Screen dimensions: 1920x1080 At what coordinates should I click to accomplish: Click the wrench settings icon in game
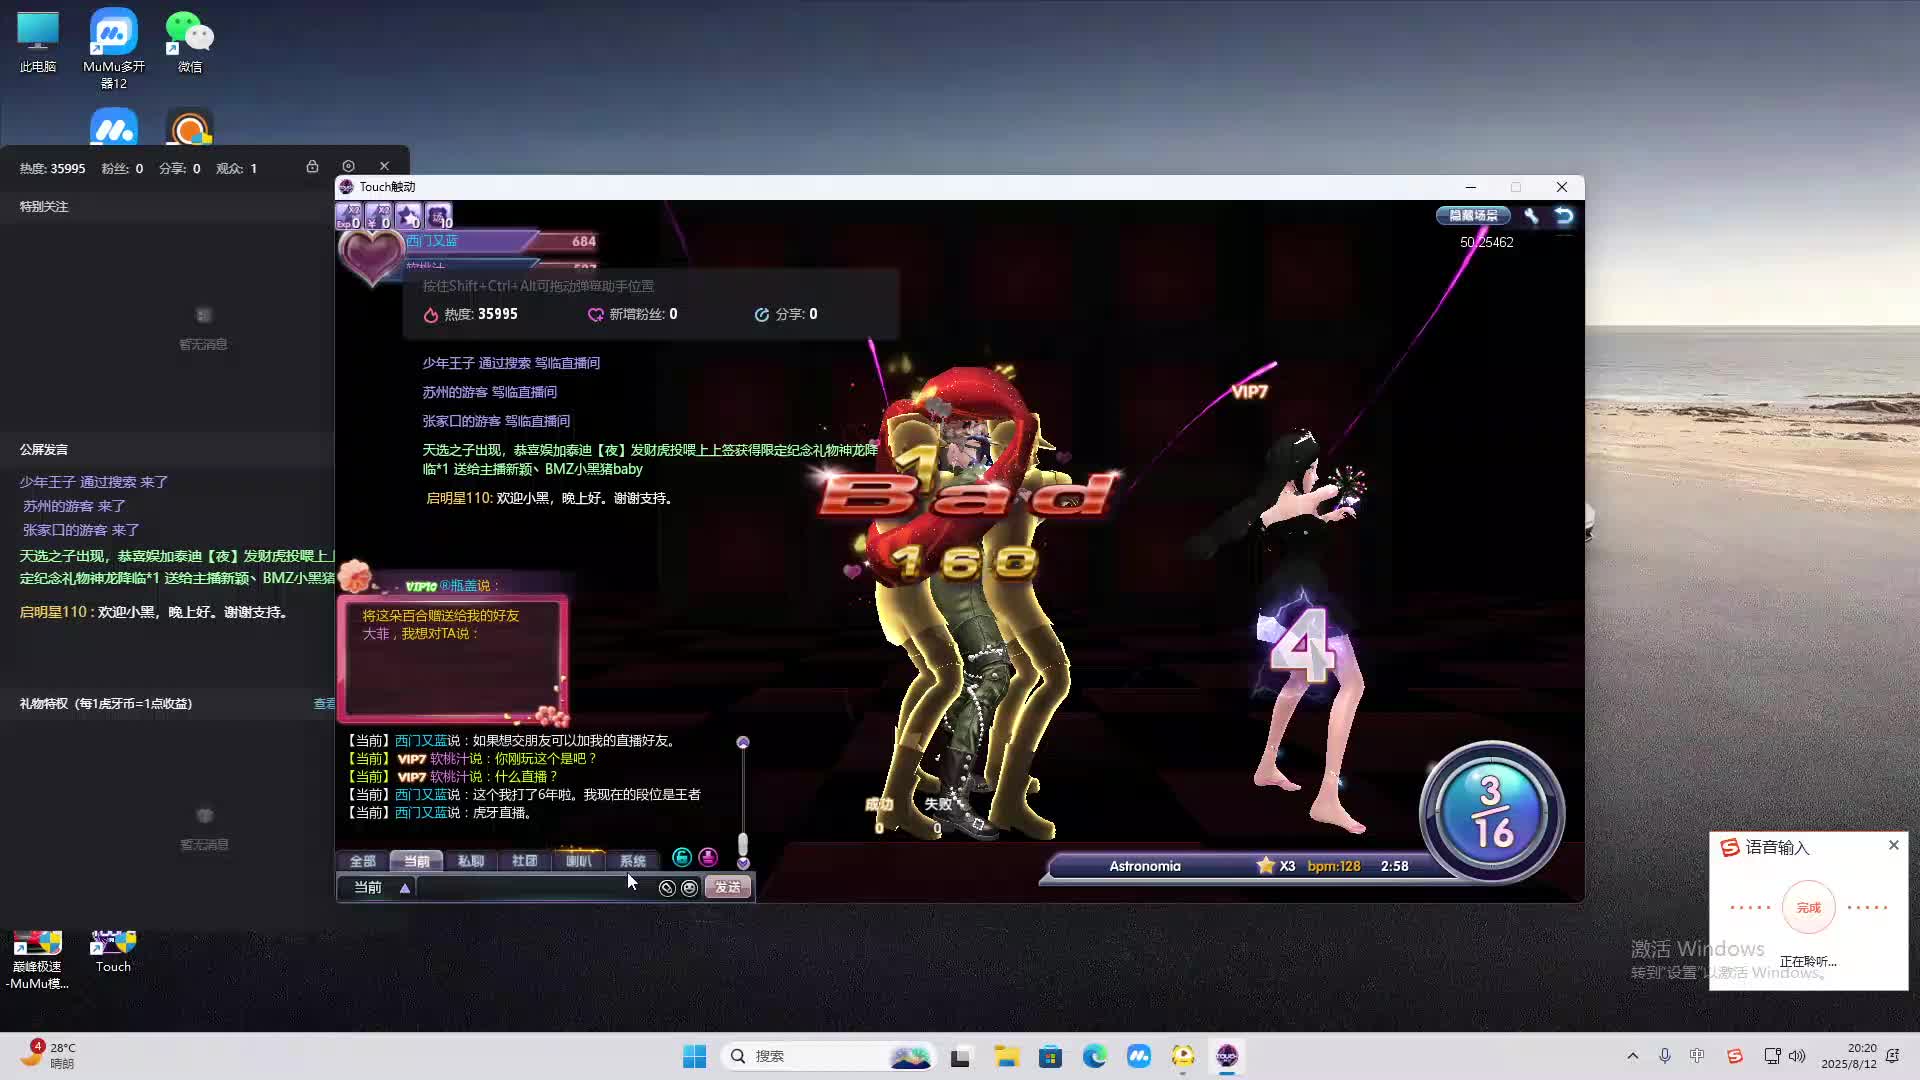point(1531,216)
